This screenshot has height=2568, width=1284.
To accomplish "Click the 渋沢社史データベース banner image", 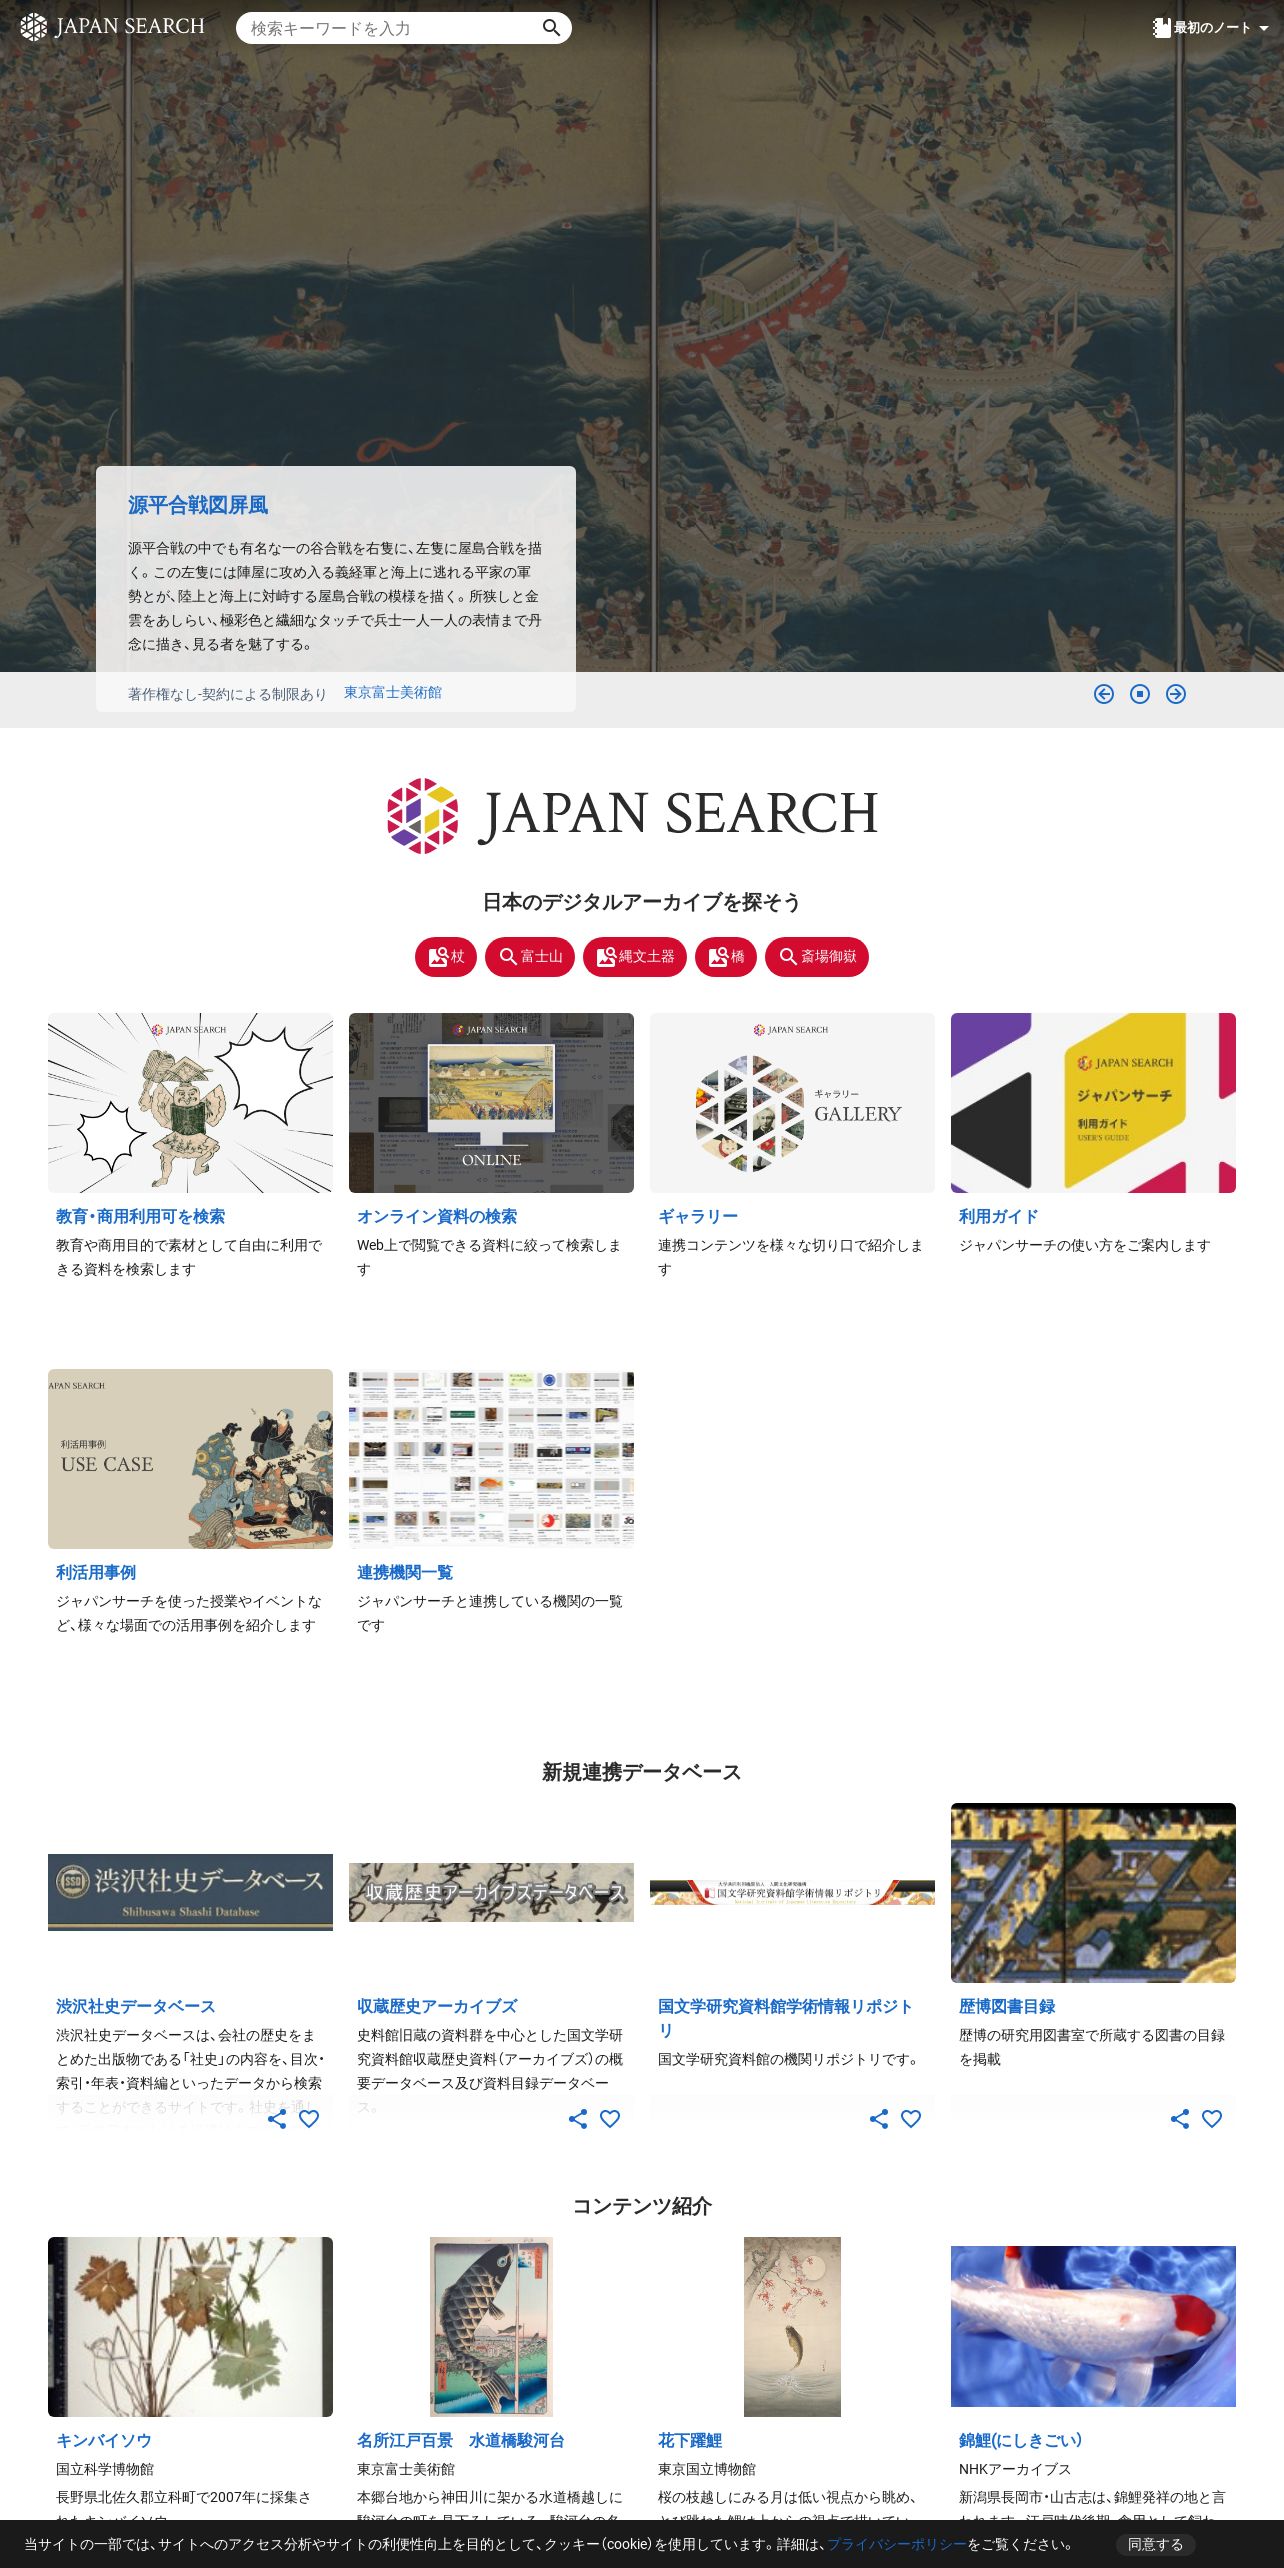I will click(190, 1892).
